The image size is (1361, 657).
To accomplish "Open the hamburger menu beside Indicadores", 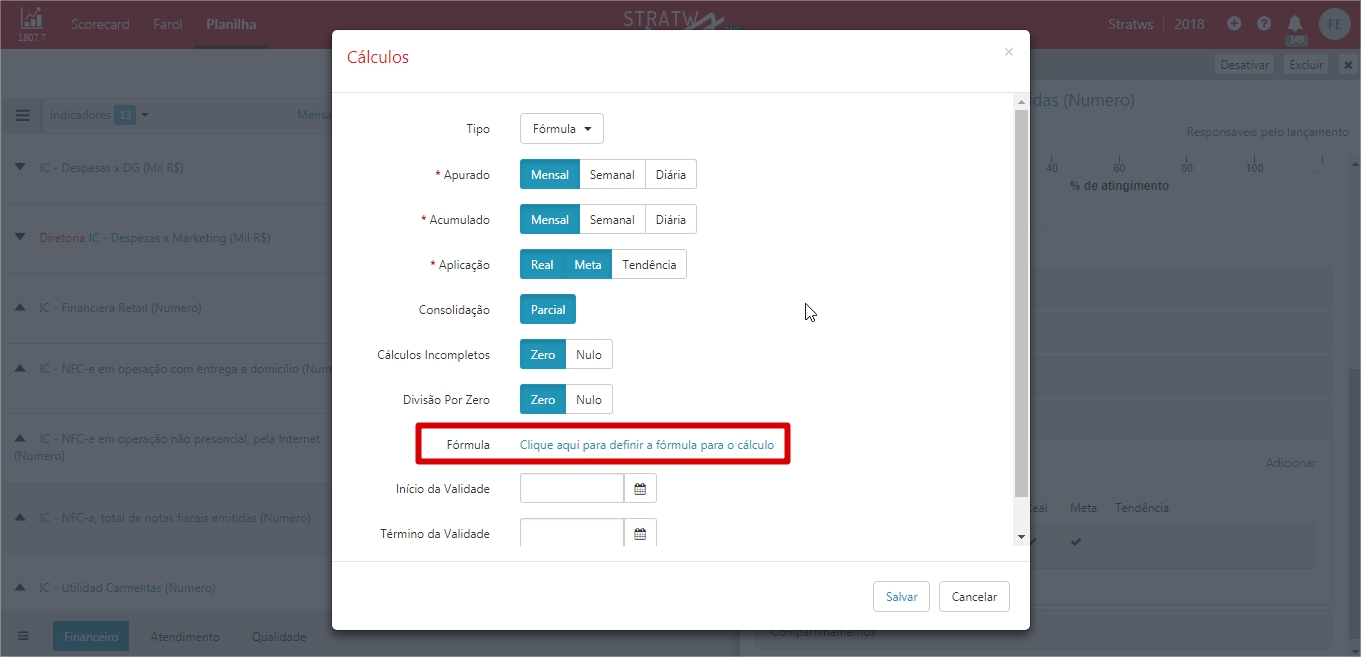I will point(23,115).
